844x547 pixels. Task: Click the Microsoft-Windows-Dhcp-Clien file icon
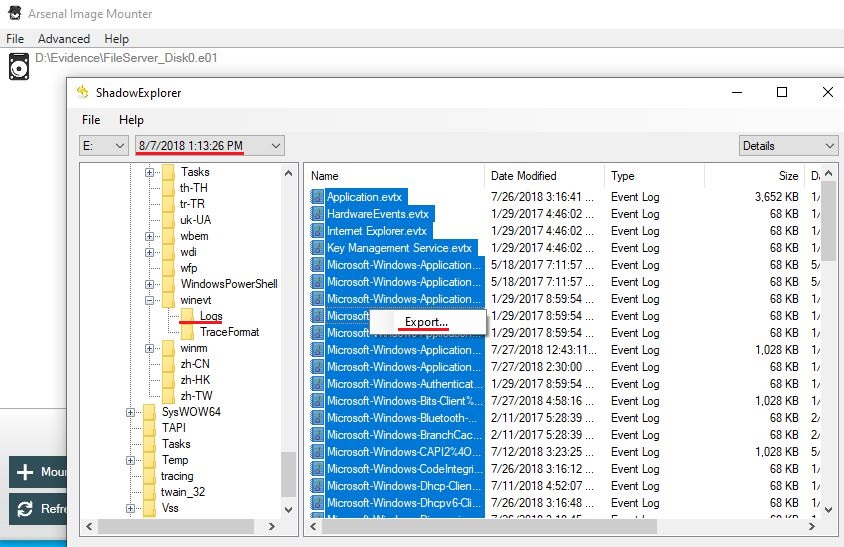[318, 486]
